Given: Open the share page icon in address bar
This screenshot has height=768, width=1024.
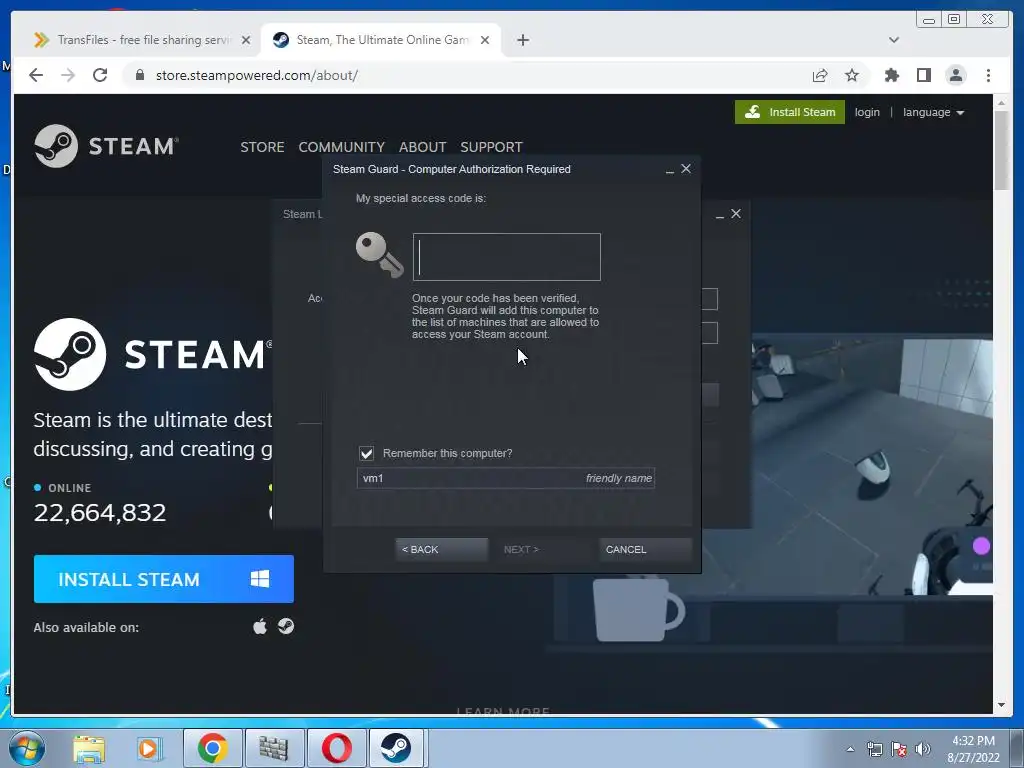Looking at the screenshot, I should pyautogui.click(x=820, y=75).
